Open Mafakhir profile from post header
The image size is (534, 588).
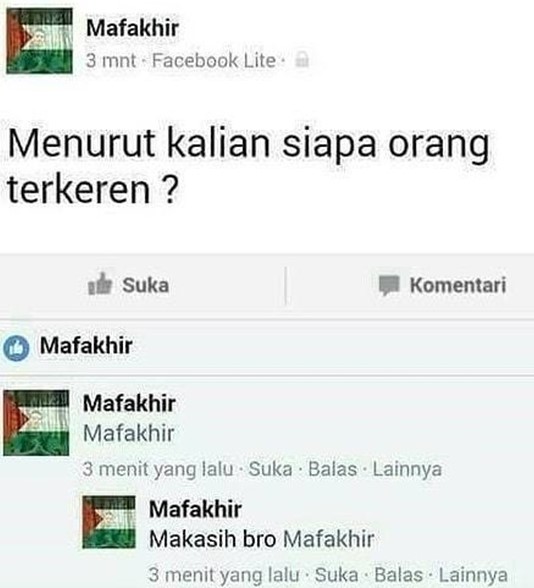tap(132, 28)
